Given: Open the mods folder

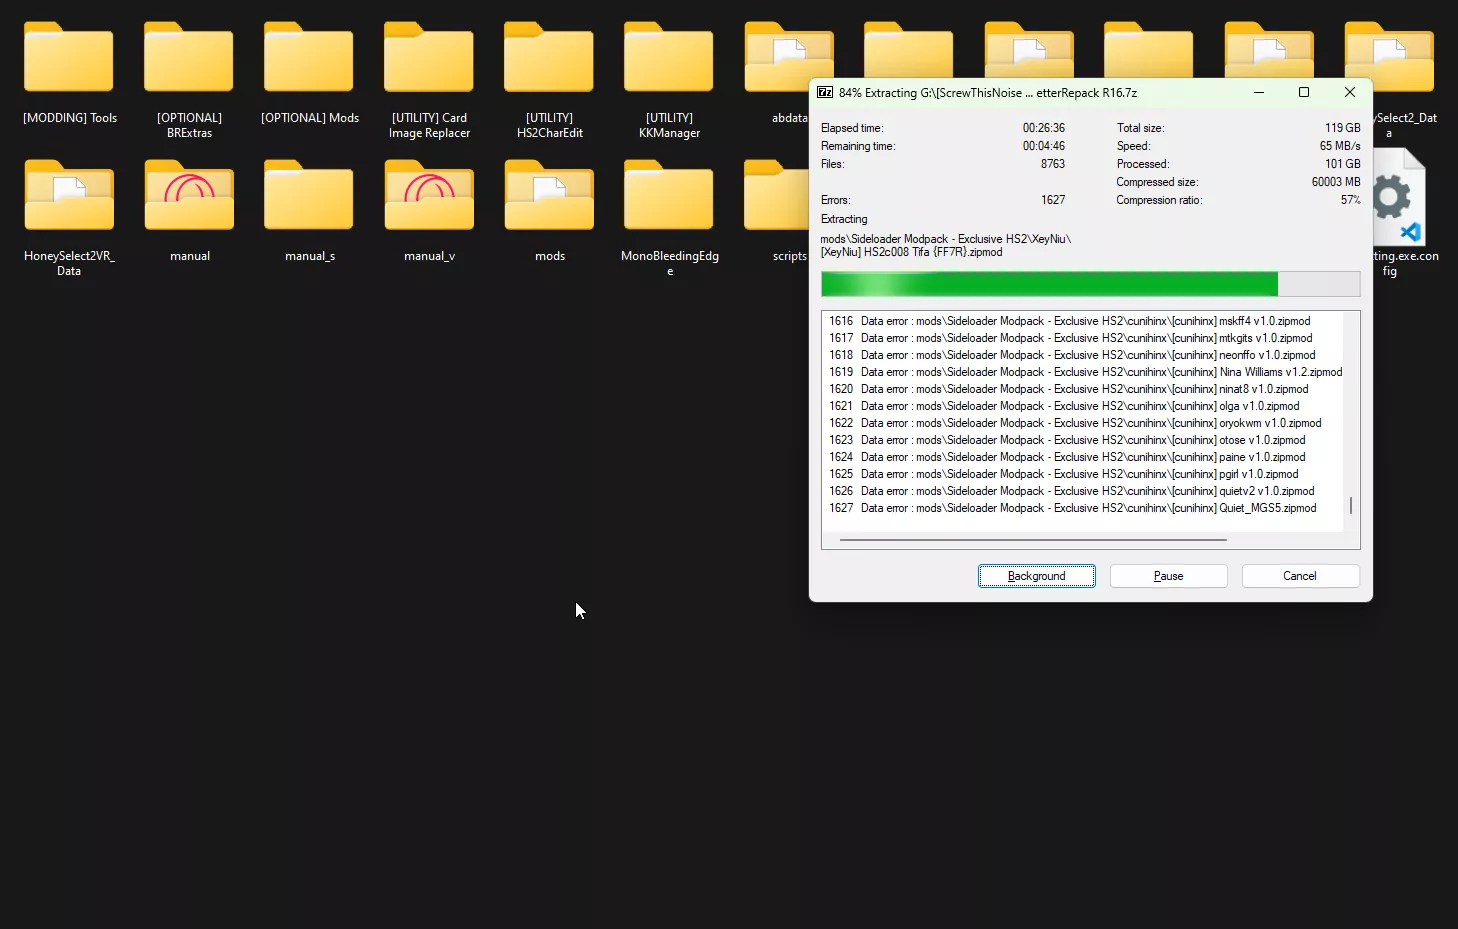Looking at the screenshot, I should [x=549, y=196].
